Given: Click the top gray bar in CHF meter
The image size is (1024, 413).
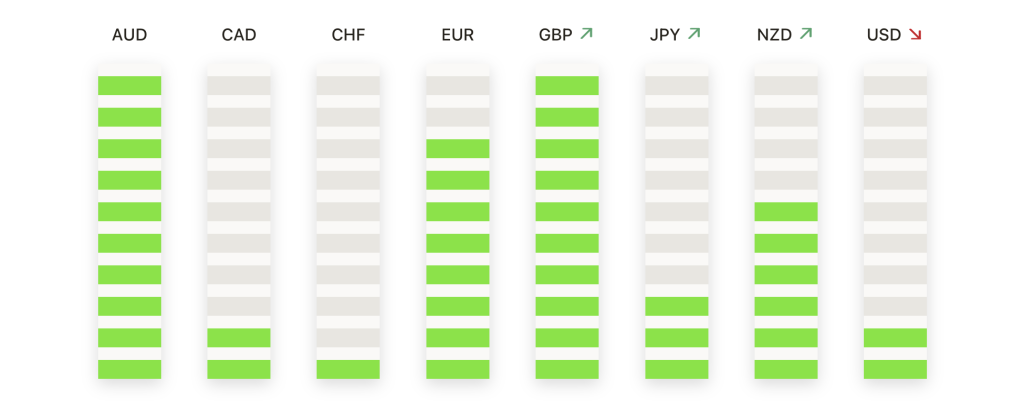Looking at the screenshot, I should (x=348, y=86).
